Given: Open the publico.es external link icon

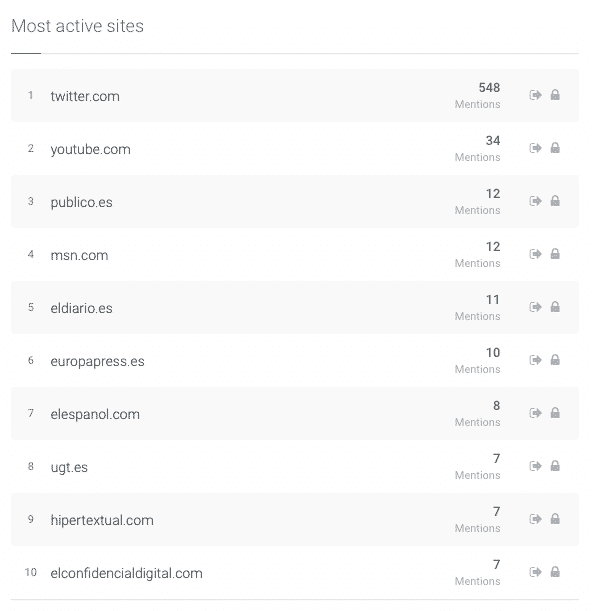Looking at the screenshot, I should coord(535,201).
